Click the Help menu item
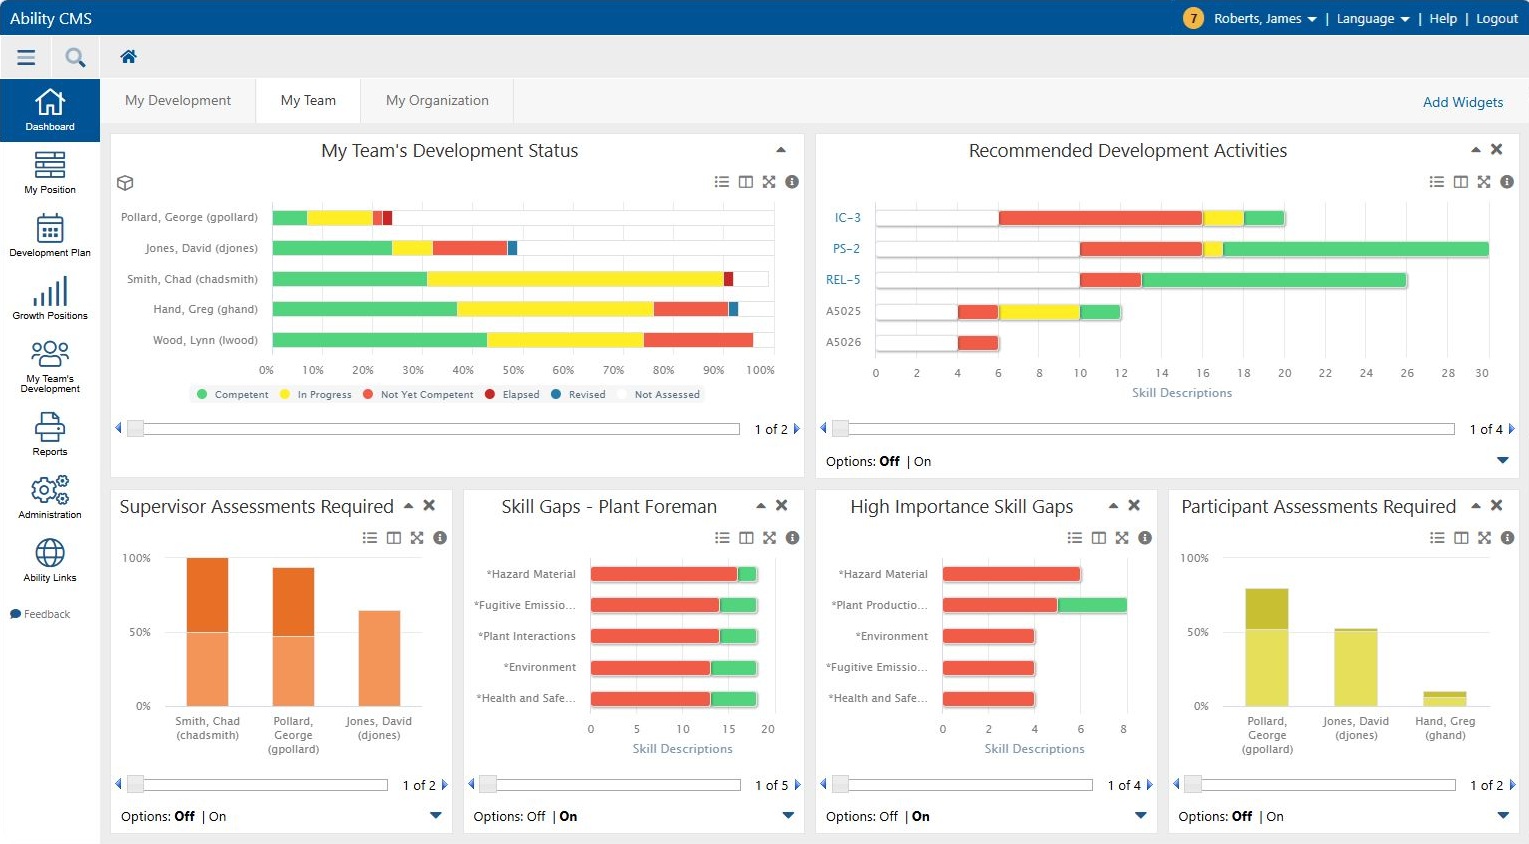The width and height of the screenshot is (1529, 844). [1443, 18]
